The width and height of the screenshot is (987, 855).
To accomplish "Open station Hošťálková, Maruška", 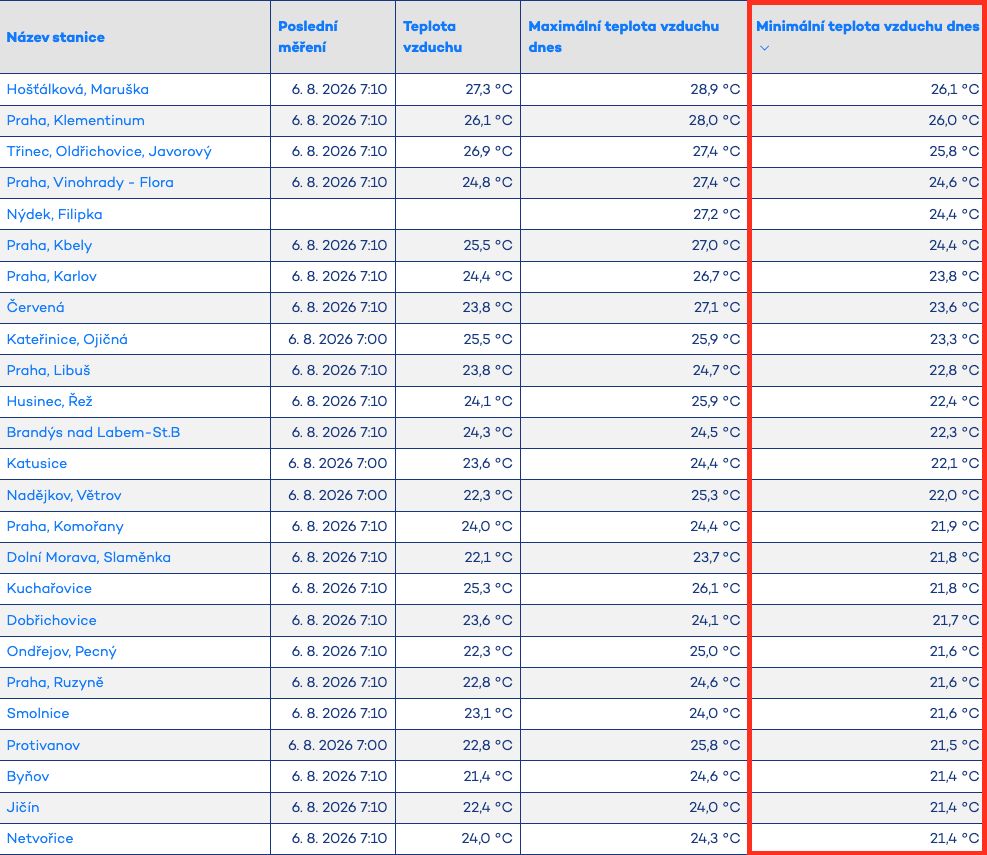I will tap(77, 89).
